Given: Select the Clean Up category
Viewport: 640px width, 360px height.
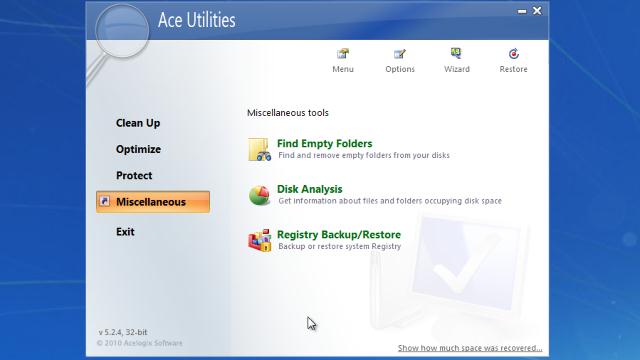Looking at the screenshot, I should [138, 123].
